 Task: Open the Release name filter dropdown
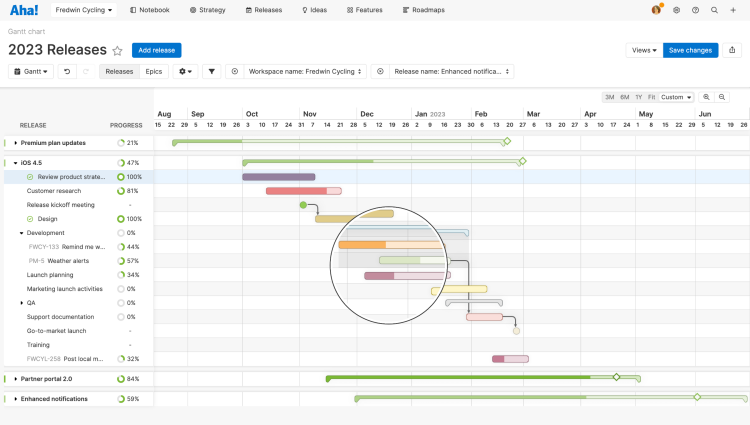point(452,72)
